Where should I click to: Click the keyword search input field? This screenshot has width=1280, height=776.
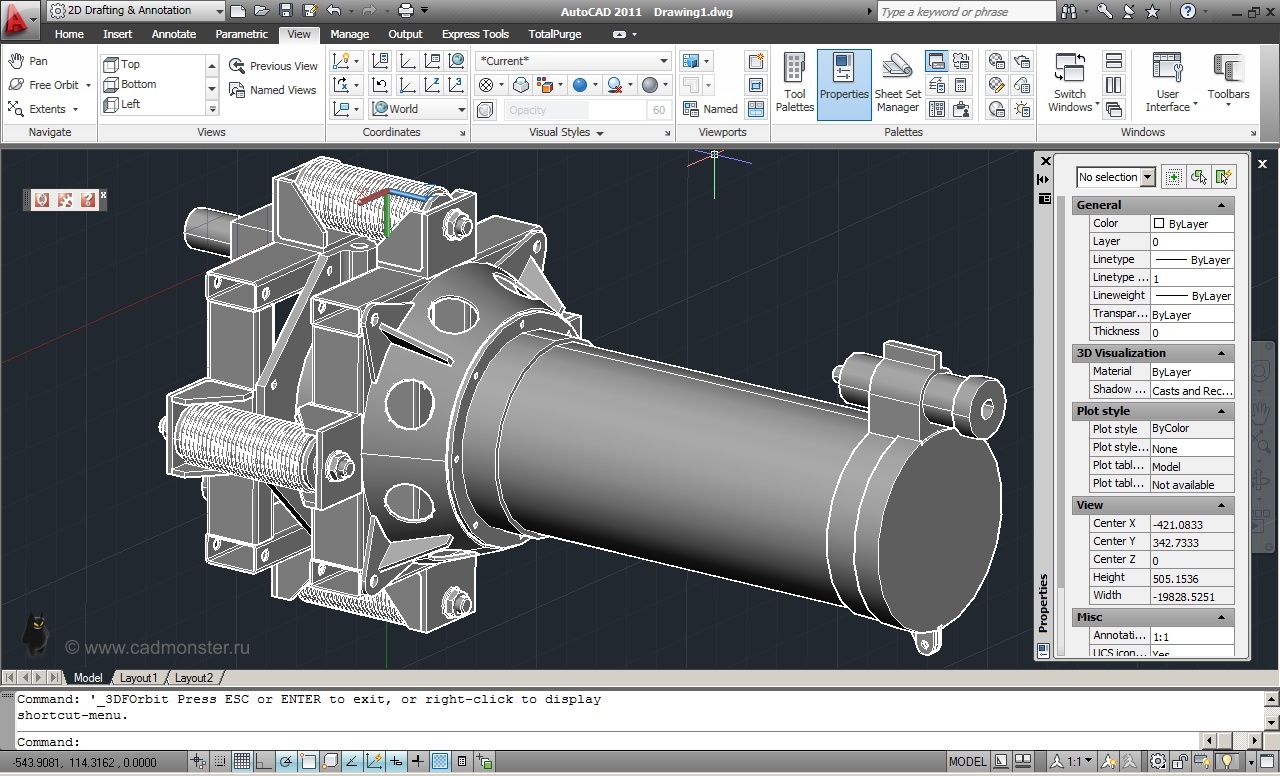966,11
